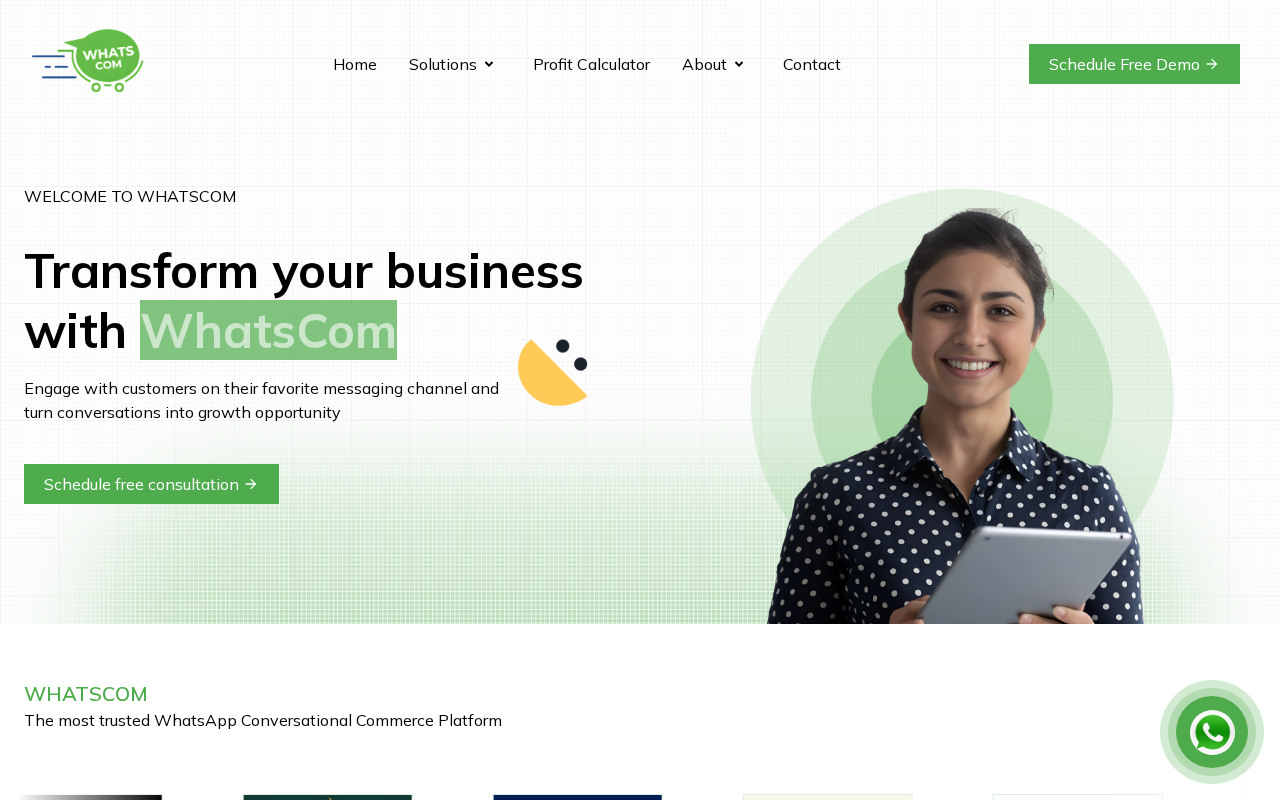Screen dimensions: 1280x800
Task: Open the floating WhatsApp chat icon
Action: tap(1212, 732)
